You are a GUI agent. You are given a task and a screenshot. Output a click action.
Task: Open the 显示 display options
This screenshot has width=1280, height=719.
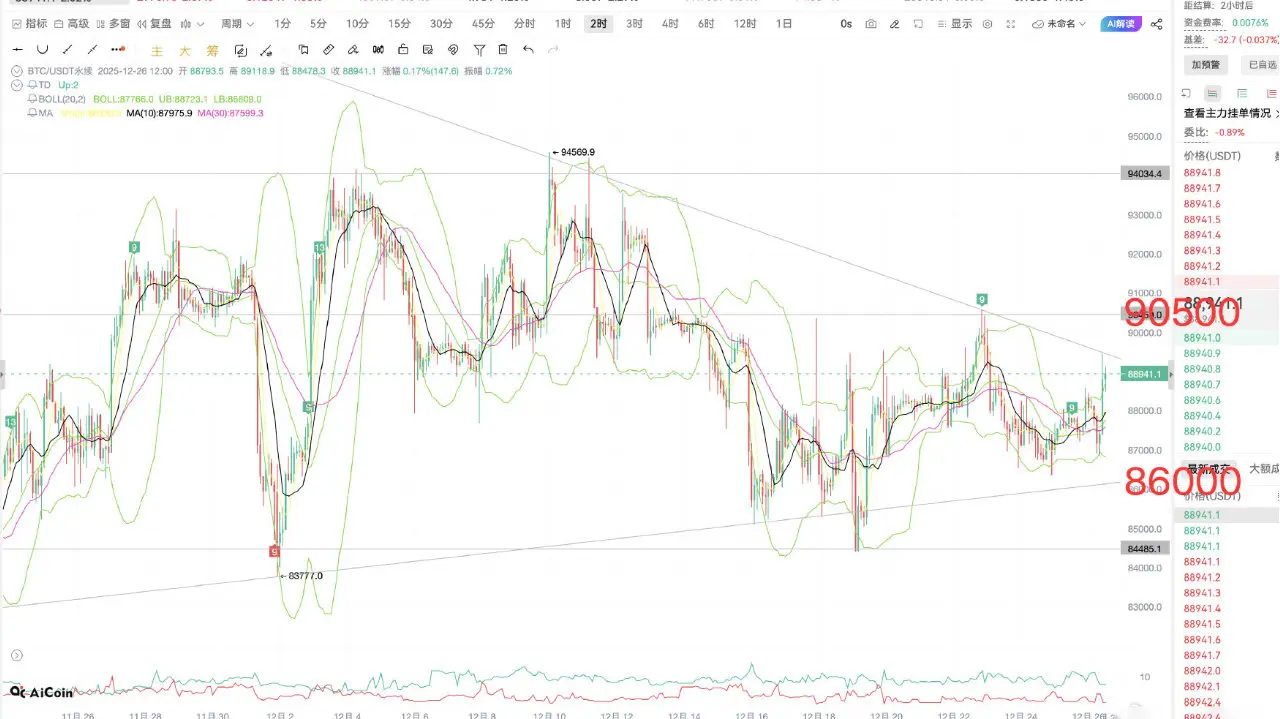[x=954, y=24]
